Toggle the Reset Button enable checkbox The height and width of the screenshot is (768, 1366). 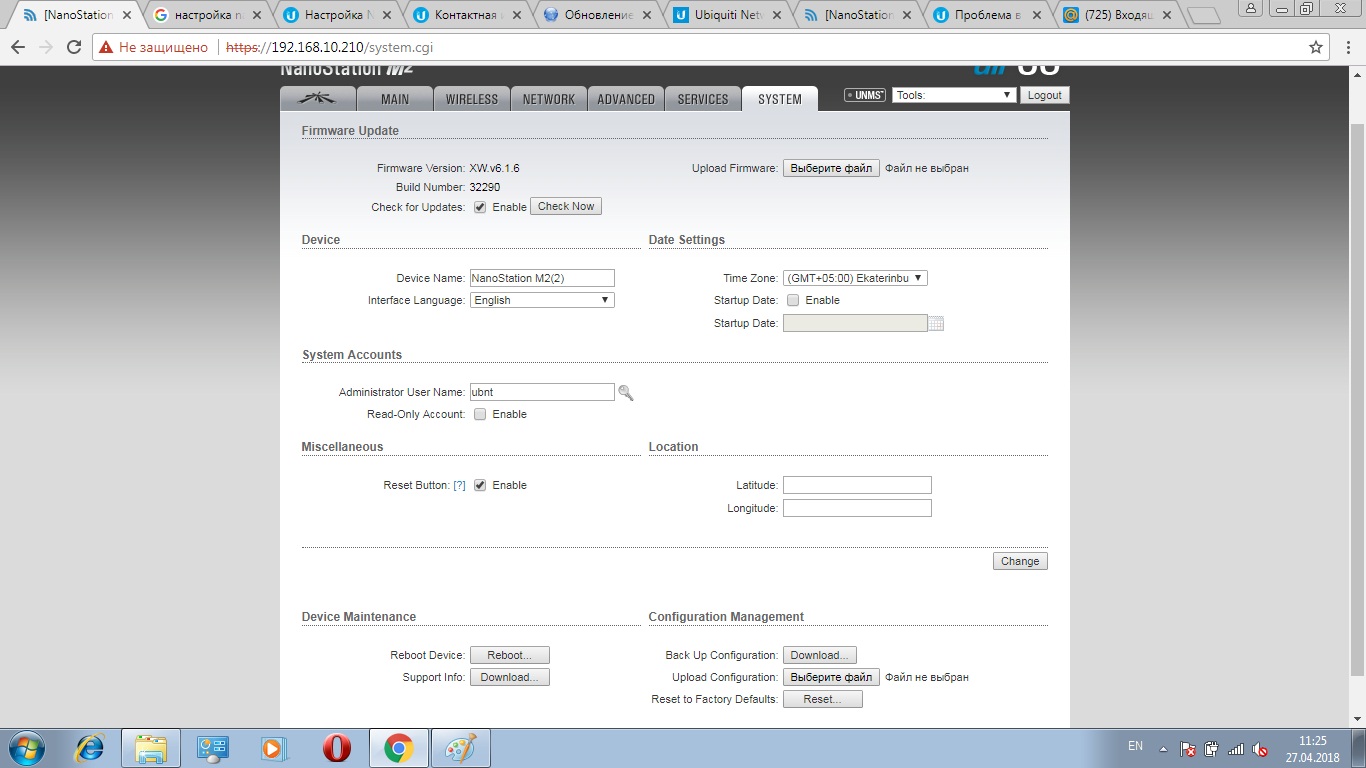480,485
